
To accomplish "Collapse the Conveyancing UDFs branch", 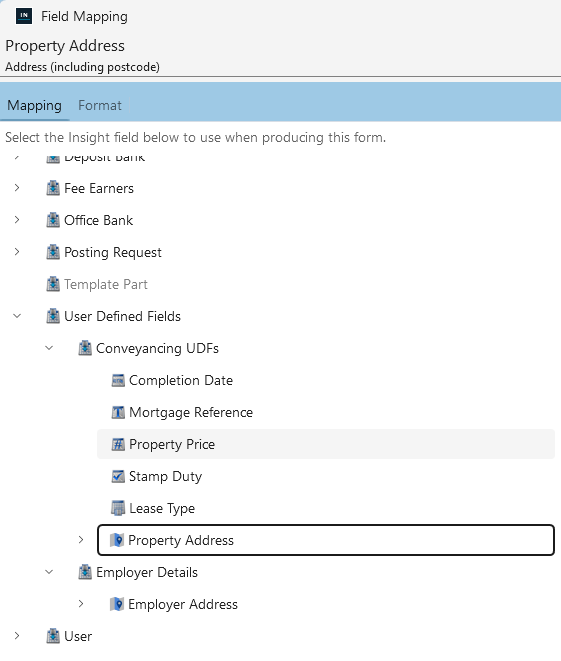I will click(x=49, y=348).
